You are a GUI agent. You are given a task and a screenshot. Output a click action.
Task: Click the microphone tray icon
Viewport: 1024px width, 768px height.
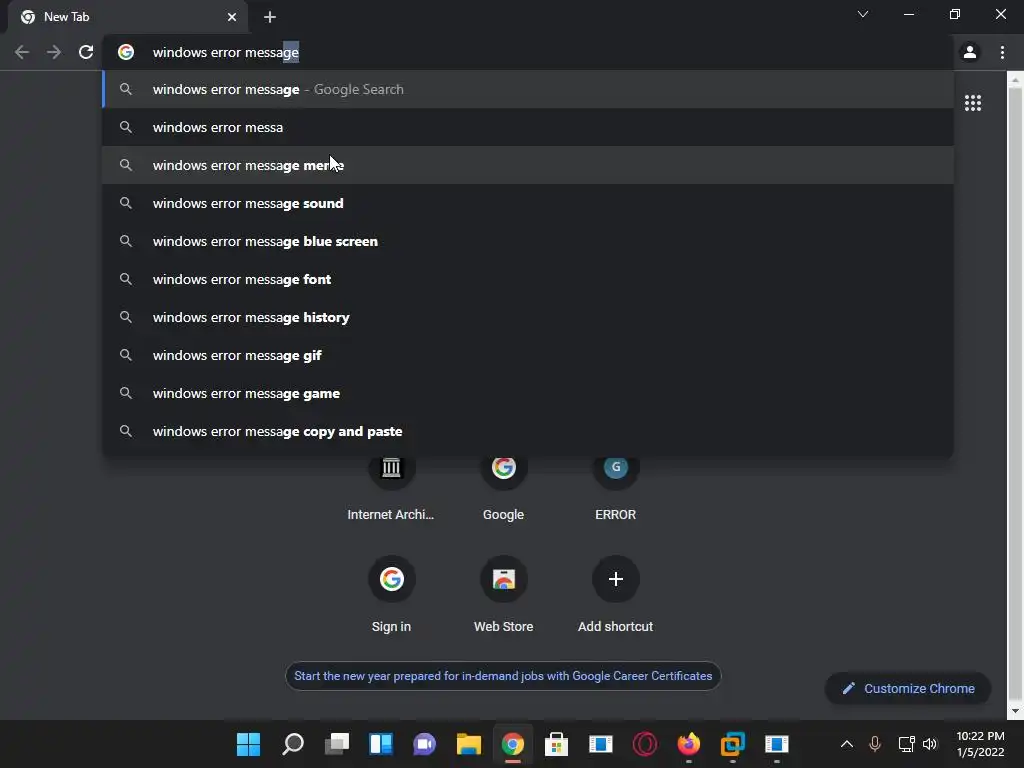[x=875, y=744]
